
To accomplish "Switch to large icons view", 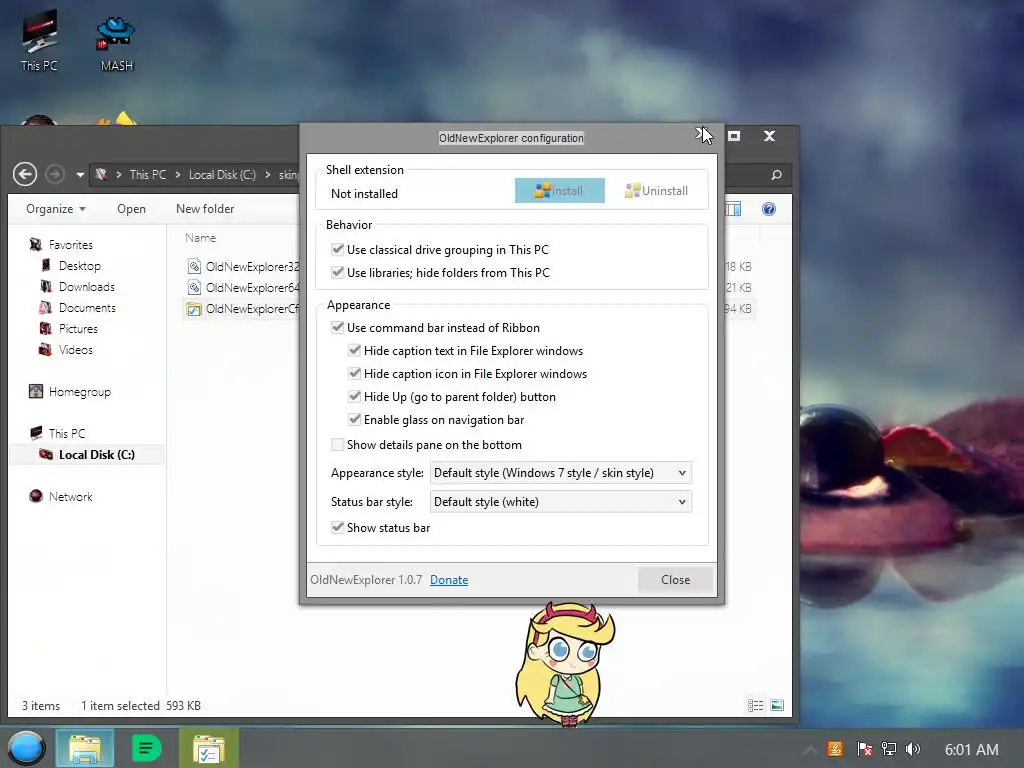I will pyautogui.click(x=777, y=705).
